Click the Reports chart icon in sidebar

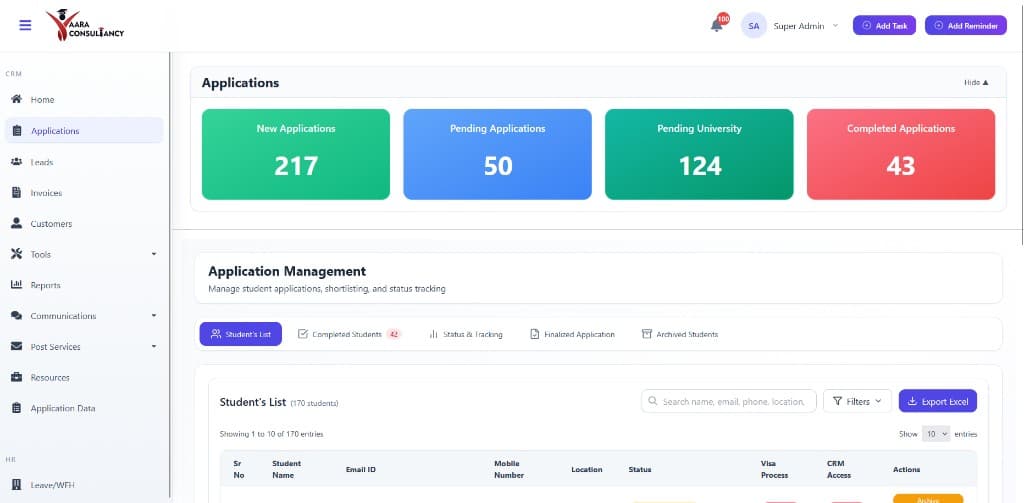[x=17, y=285]
